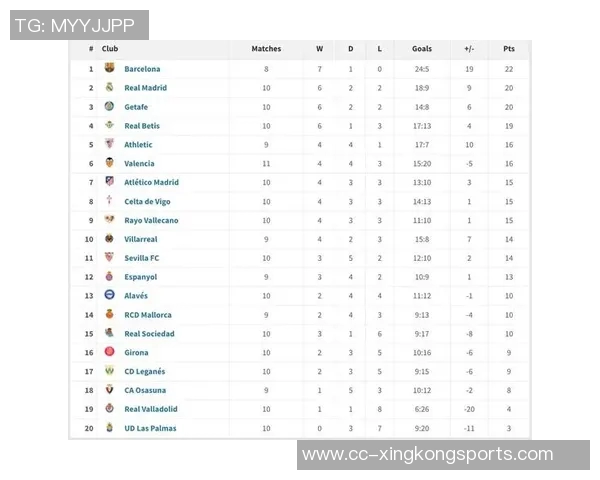Click the Athletic club crest

pyautogui.click(x=109, y=145)
